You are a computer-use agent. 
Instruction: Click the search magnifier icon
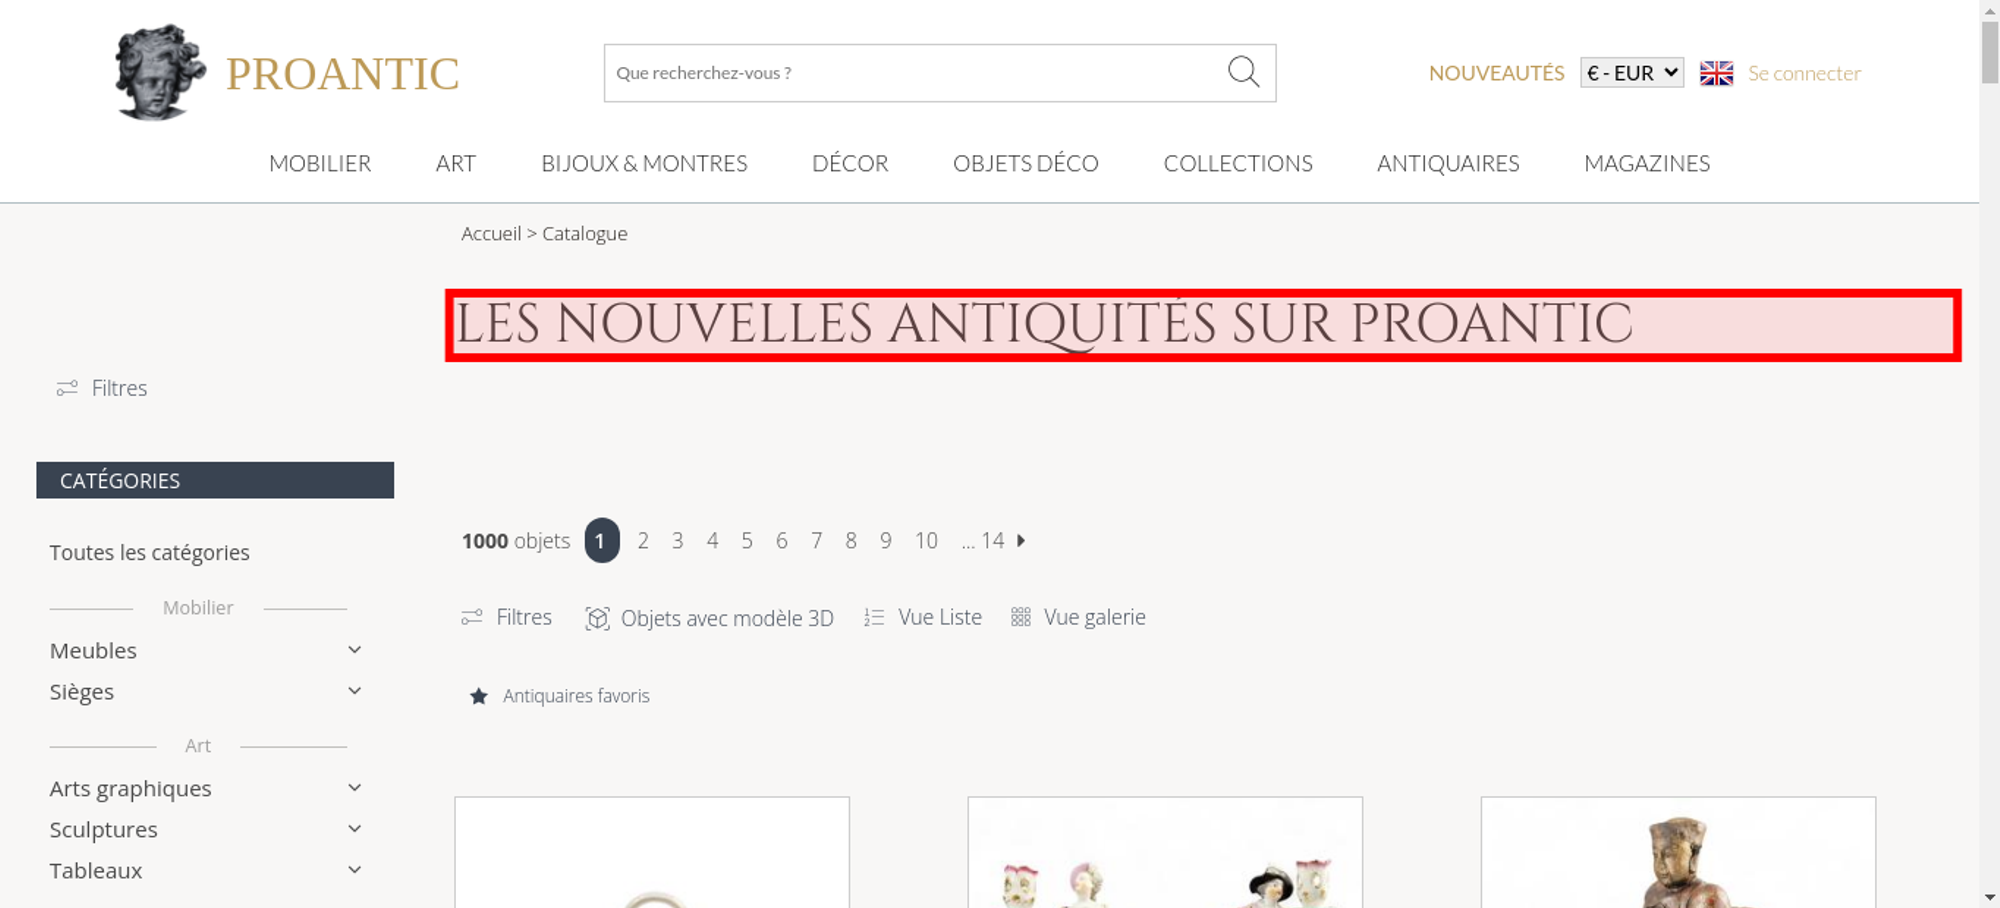pyautogui.click(x=1243, y=72)
